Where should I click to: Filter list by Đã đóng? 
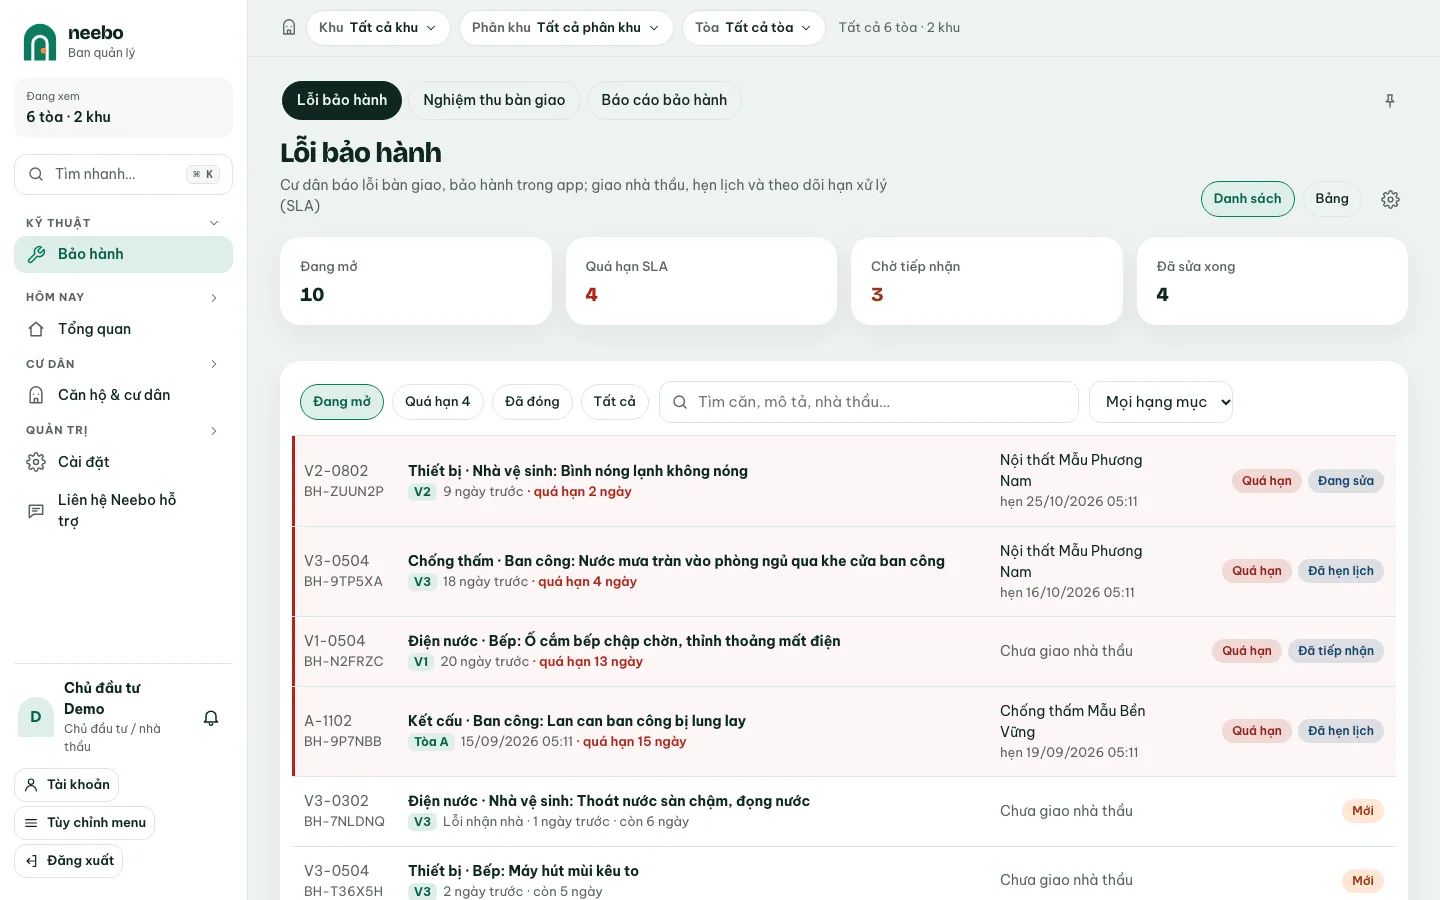point(532,402)
